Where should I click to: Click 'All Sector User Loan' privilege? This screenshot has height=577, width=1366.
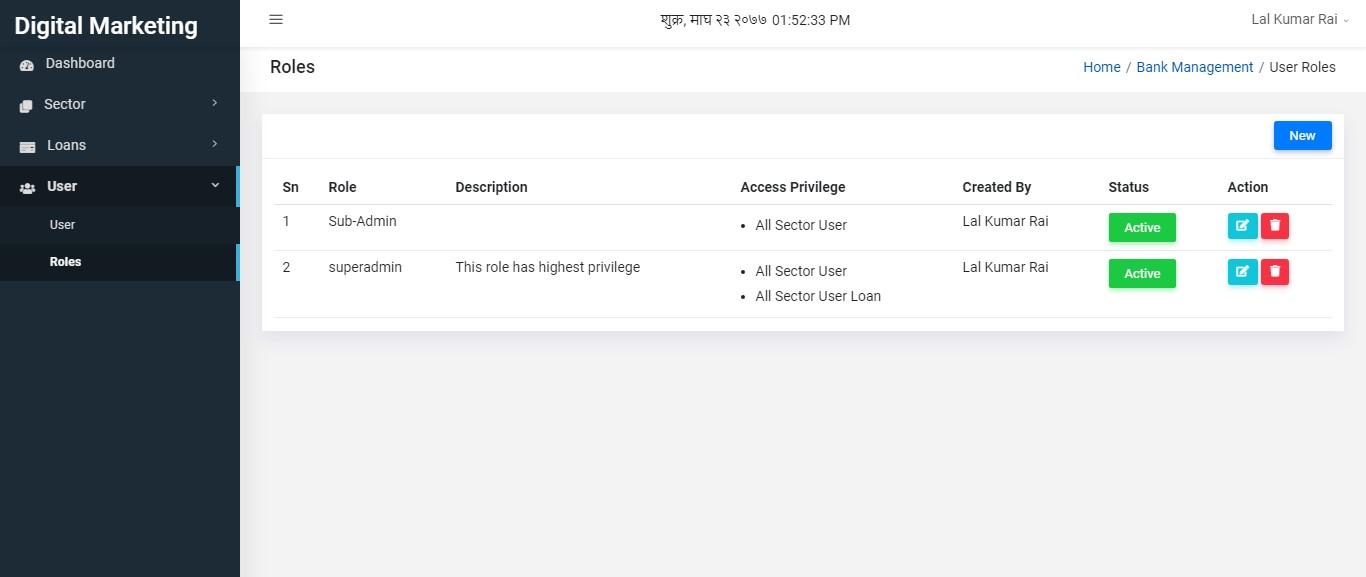[x=818, y=296]
